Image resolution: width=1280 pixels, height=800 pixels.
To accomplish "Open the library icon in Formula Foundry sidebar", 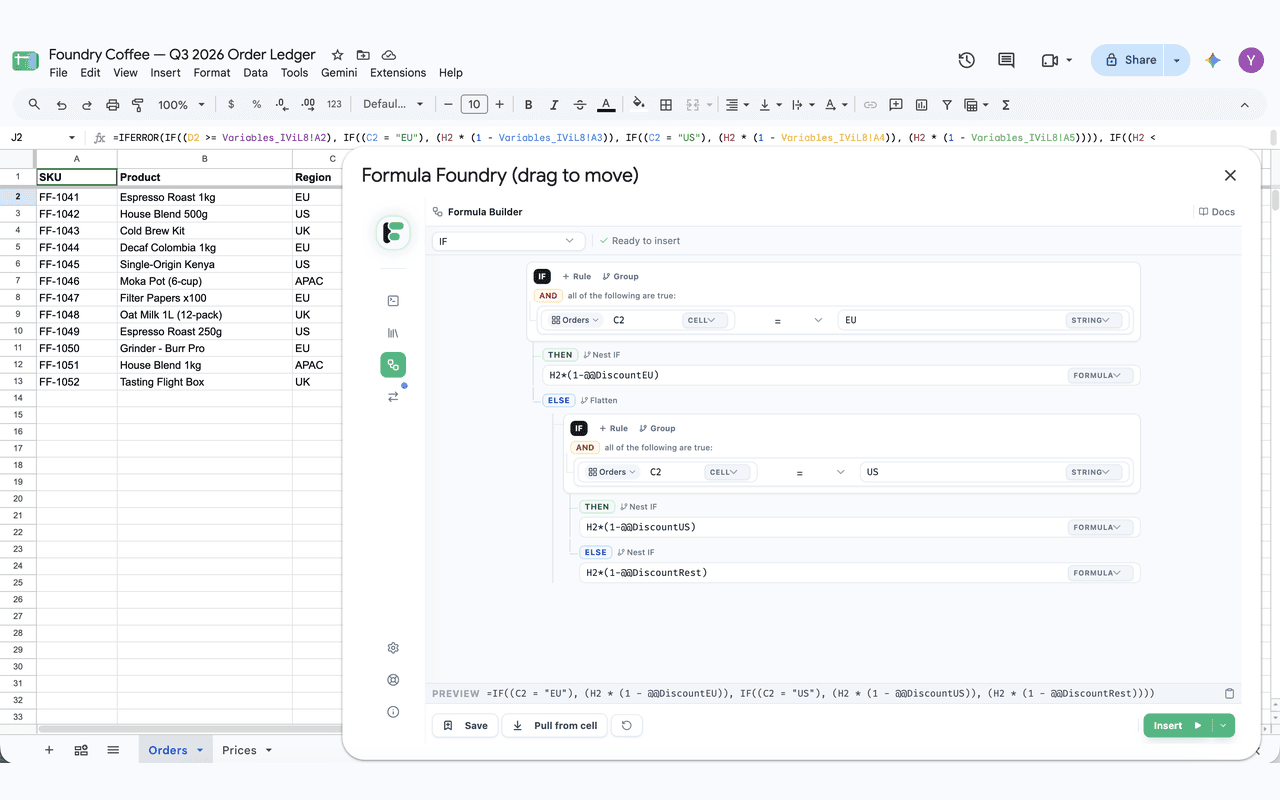I will click(393, 333).
